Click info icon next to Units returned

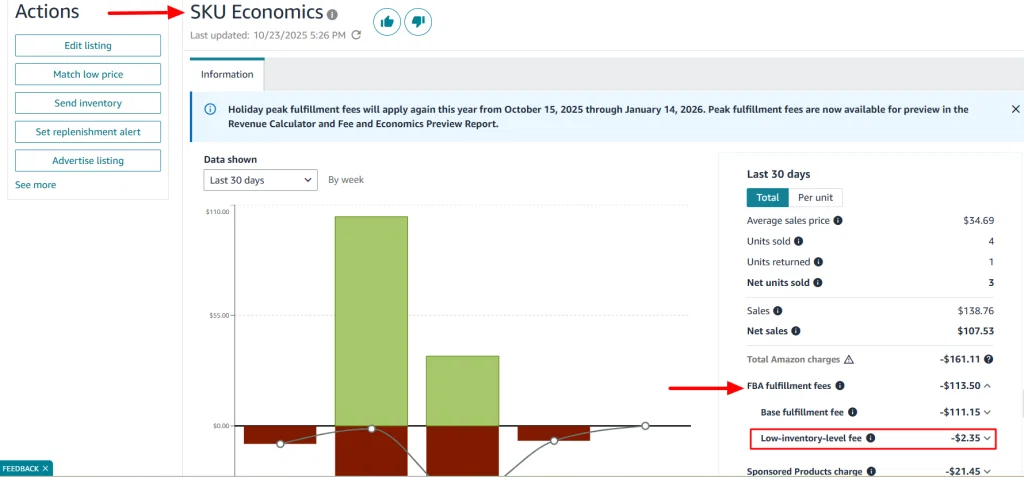(818, 262)
